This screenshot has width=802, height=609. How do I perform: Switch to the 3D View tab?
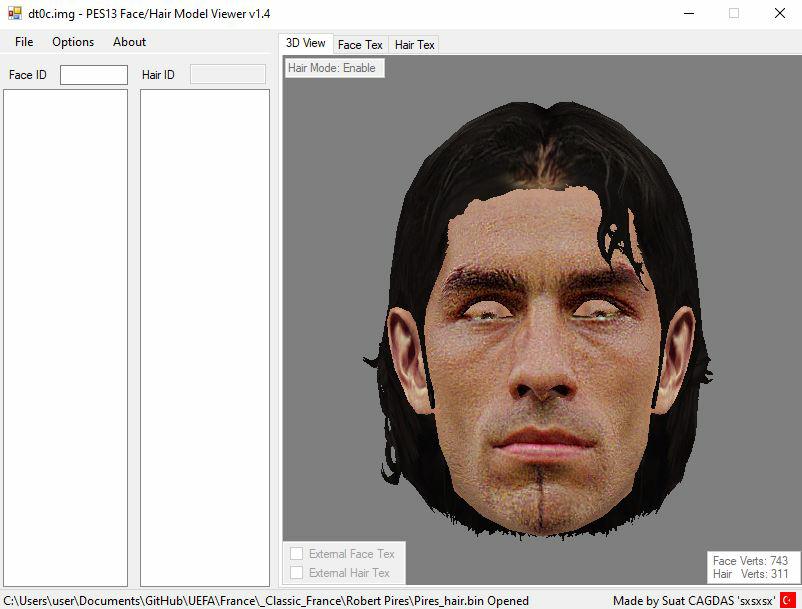pos(305,44)
